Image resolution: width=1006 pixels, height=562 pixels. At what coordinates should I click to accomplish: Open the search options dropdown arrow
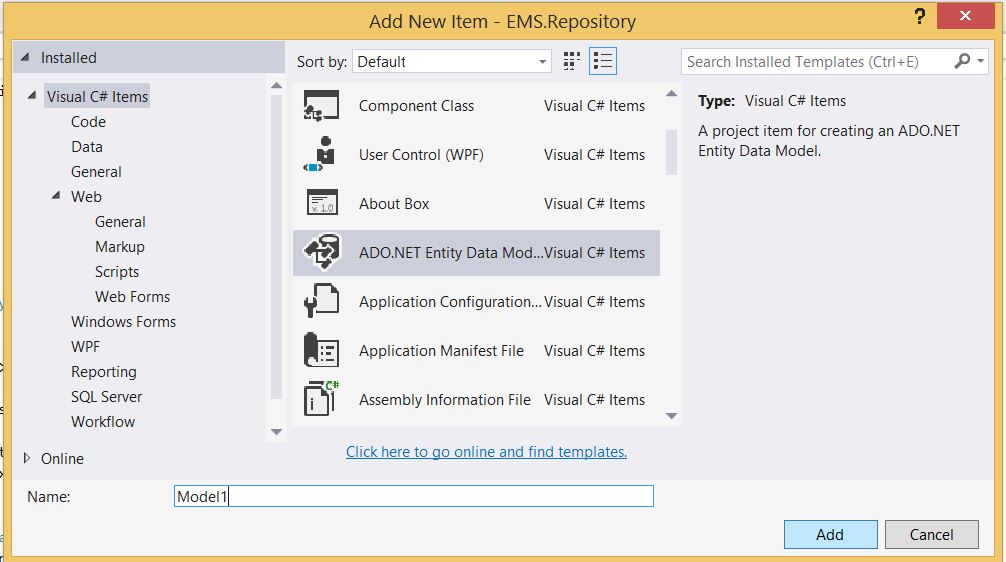click(x=980, y=62)
